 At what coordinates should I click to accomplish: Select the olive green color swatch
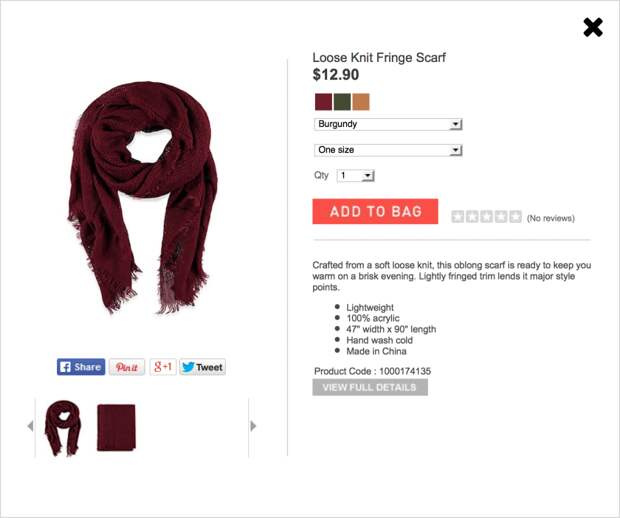click(x=342, y=102)
